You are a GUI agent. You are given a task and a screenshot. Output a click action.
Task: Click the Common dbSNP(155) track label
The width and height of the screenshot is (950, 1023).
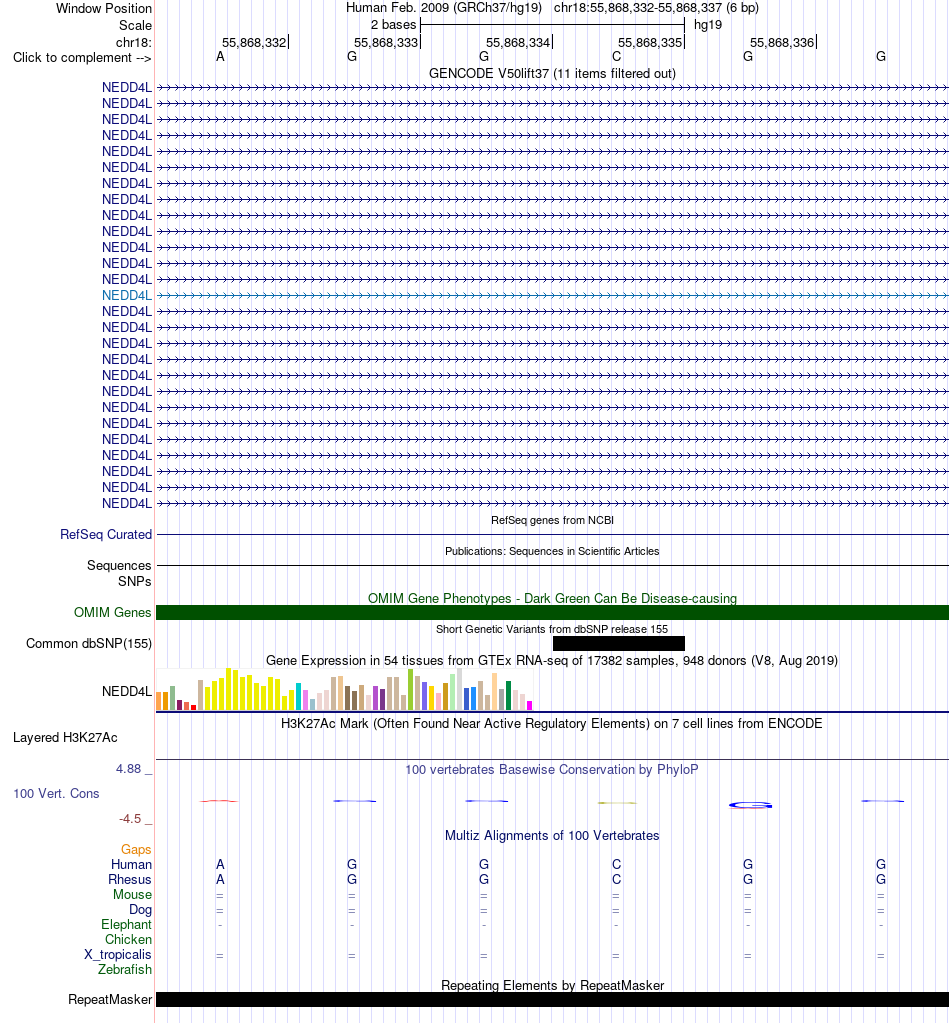[x=89, y=644]
